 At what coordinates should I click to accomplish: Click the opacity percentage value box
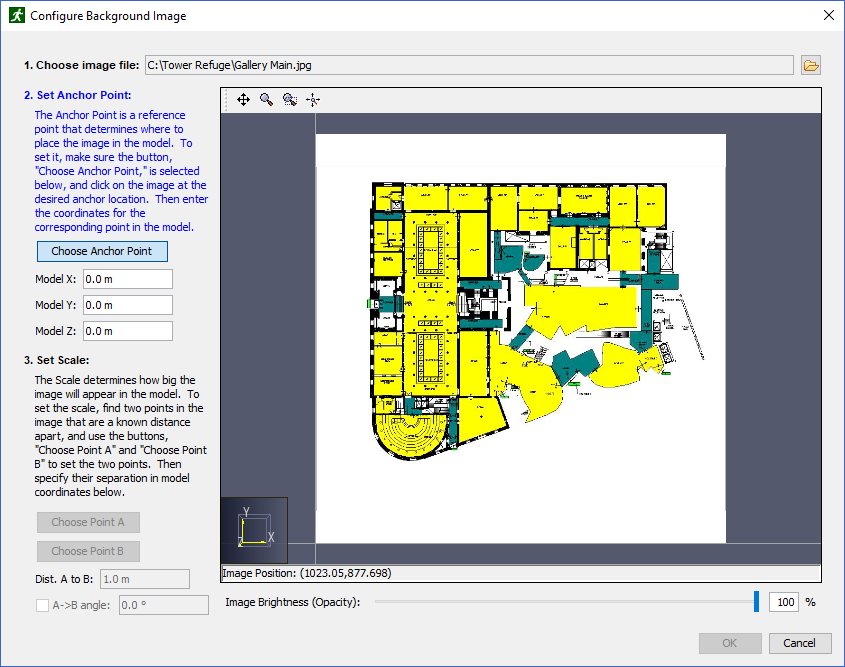tap(785, 602)
